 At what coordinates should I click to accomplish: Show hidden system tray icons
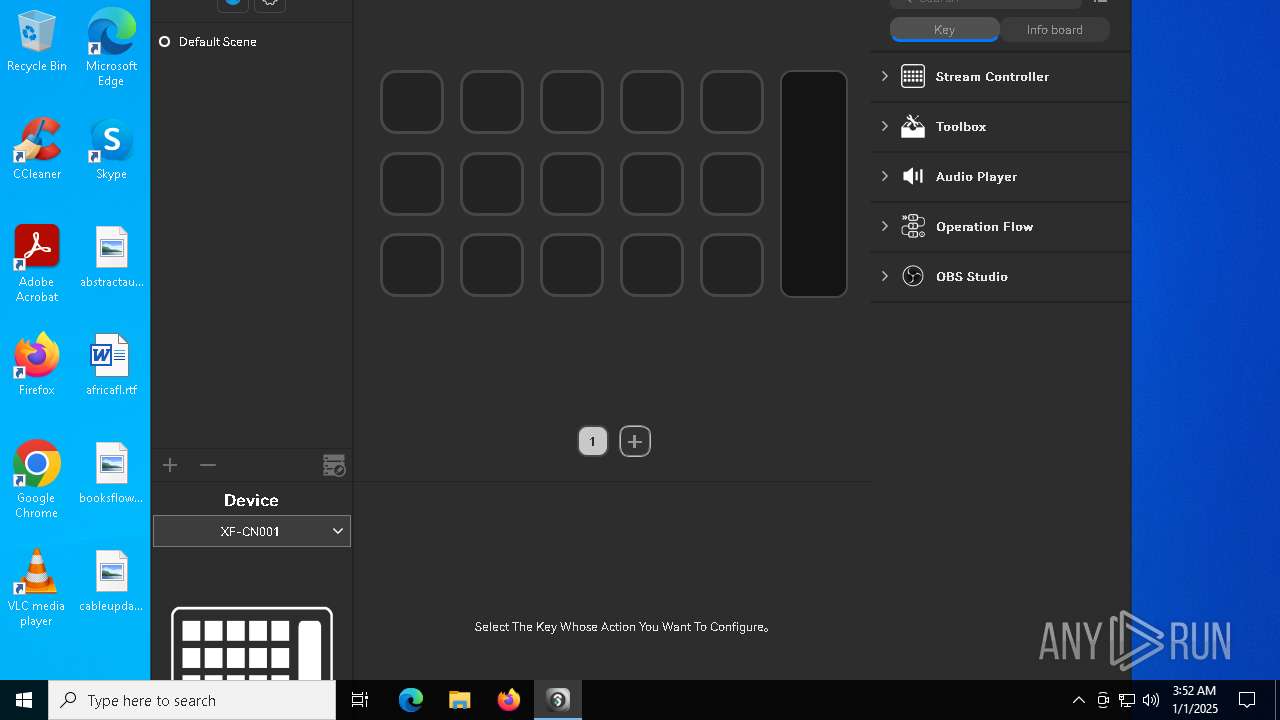click(1078, 700)
